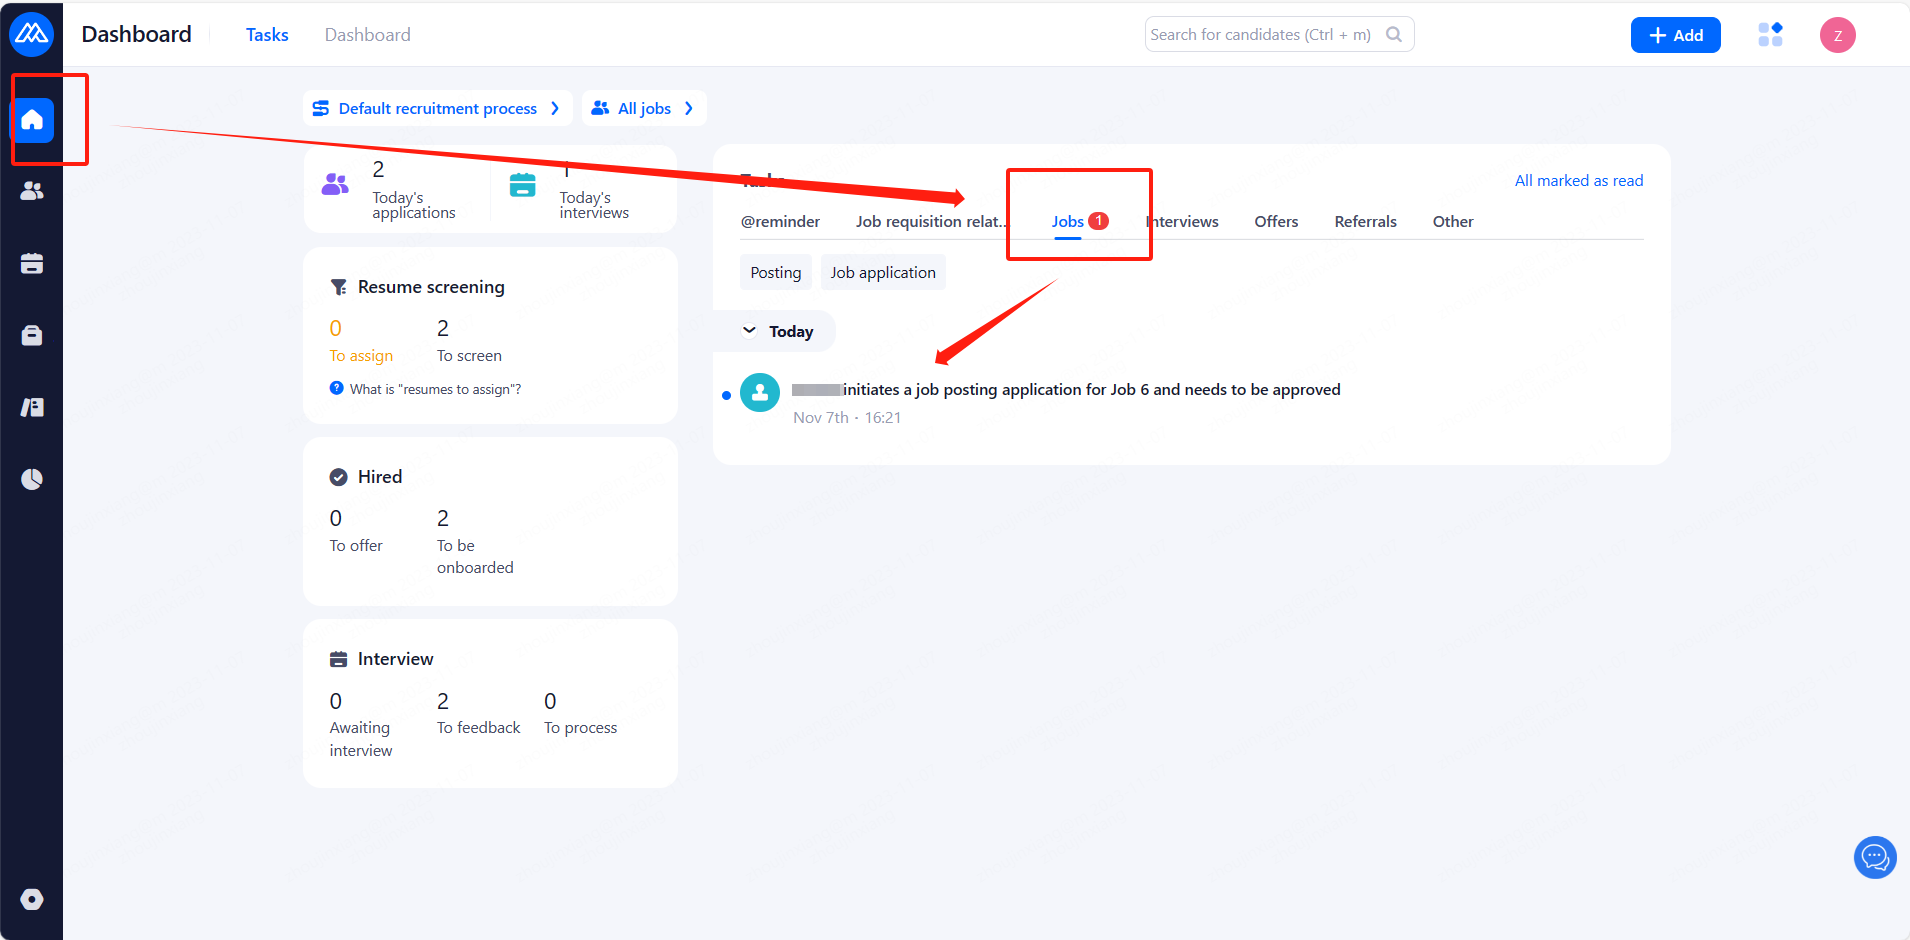Open the Settings gear sidebar icon
This screenshot has height=940, width=1910.
[32, 899]
